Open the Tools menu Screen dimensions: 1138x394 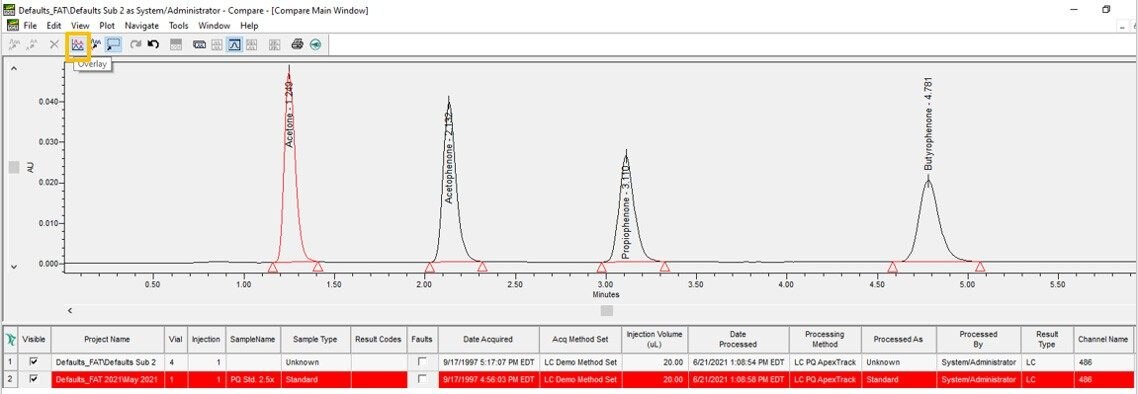click(x=179, y=25)
